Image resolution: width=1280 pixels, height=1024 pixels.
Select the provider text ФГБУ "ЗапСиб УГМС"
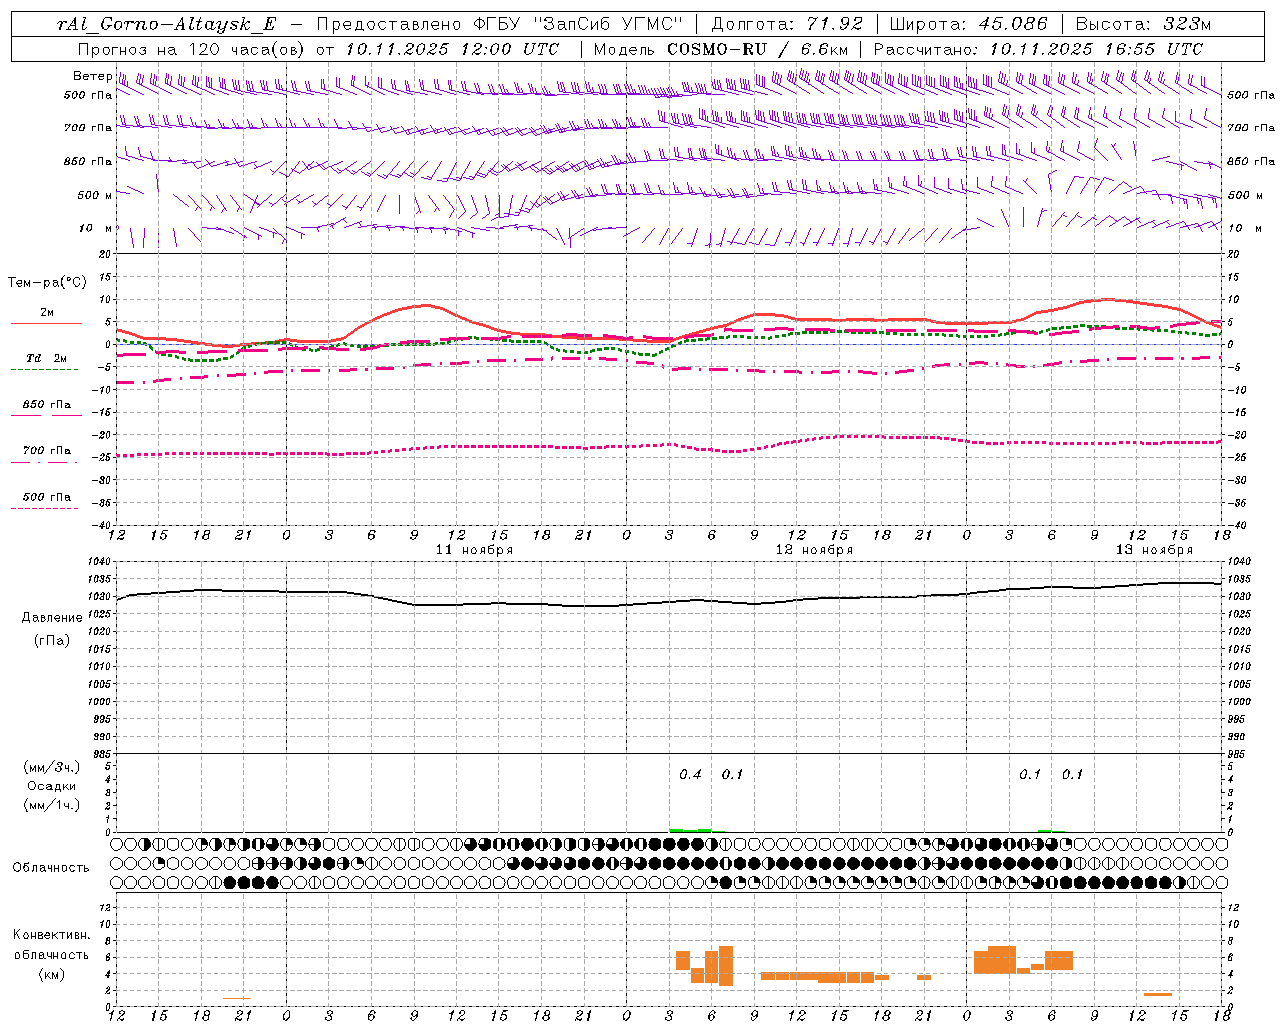[577, 24]
